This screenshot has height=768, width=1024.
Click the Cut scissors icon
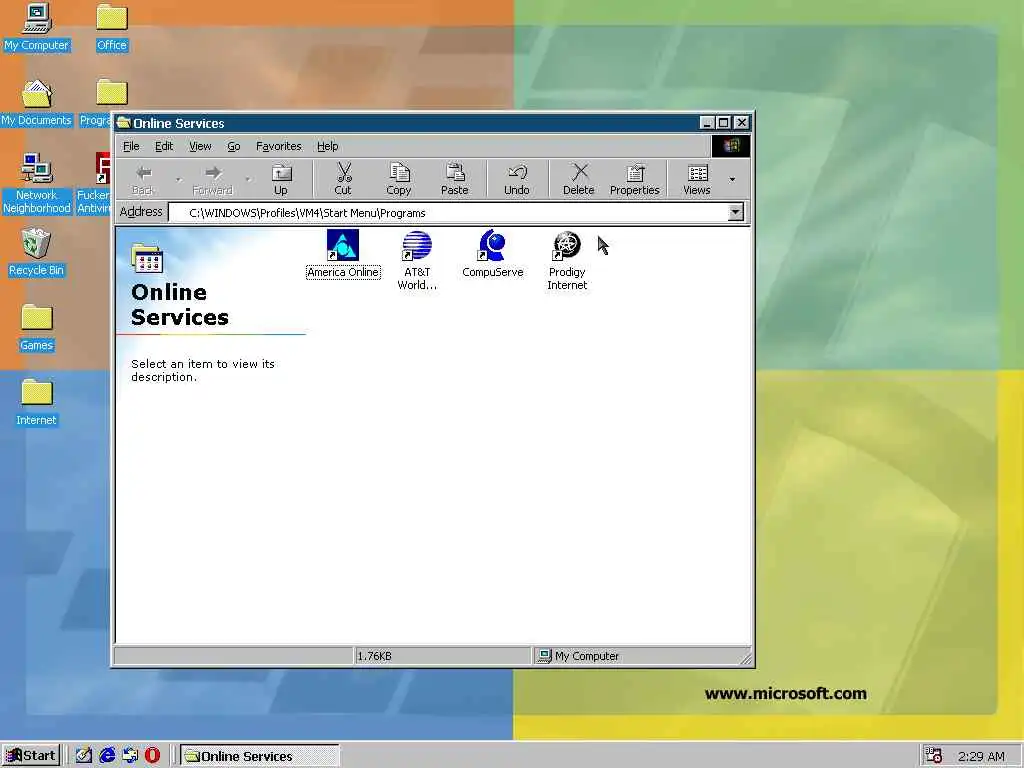point(344,172)
